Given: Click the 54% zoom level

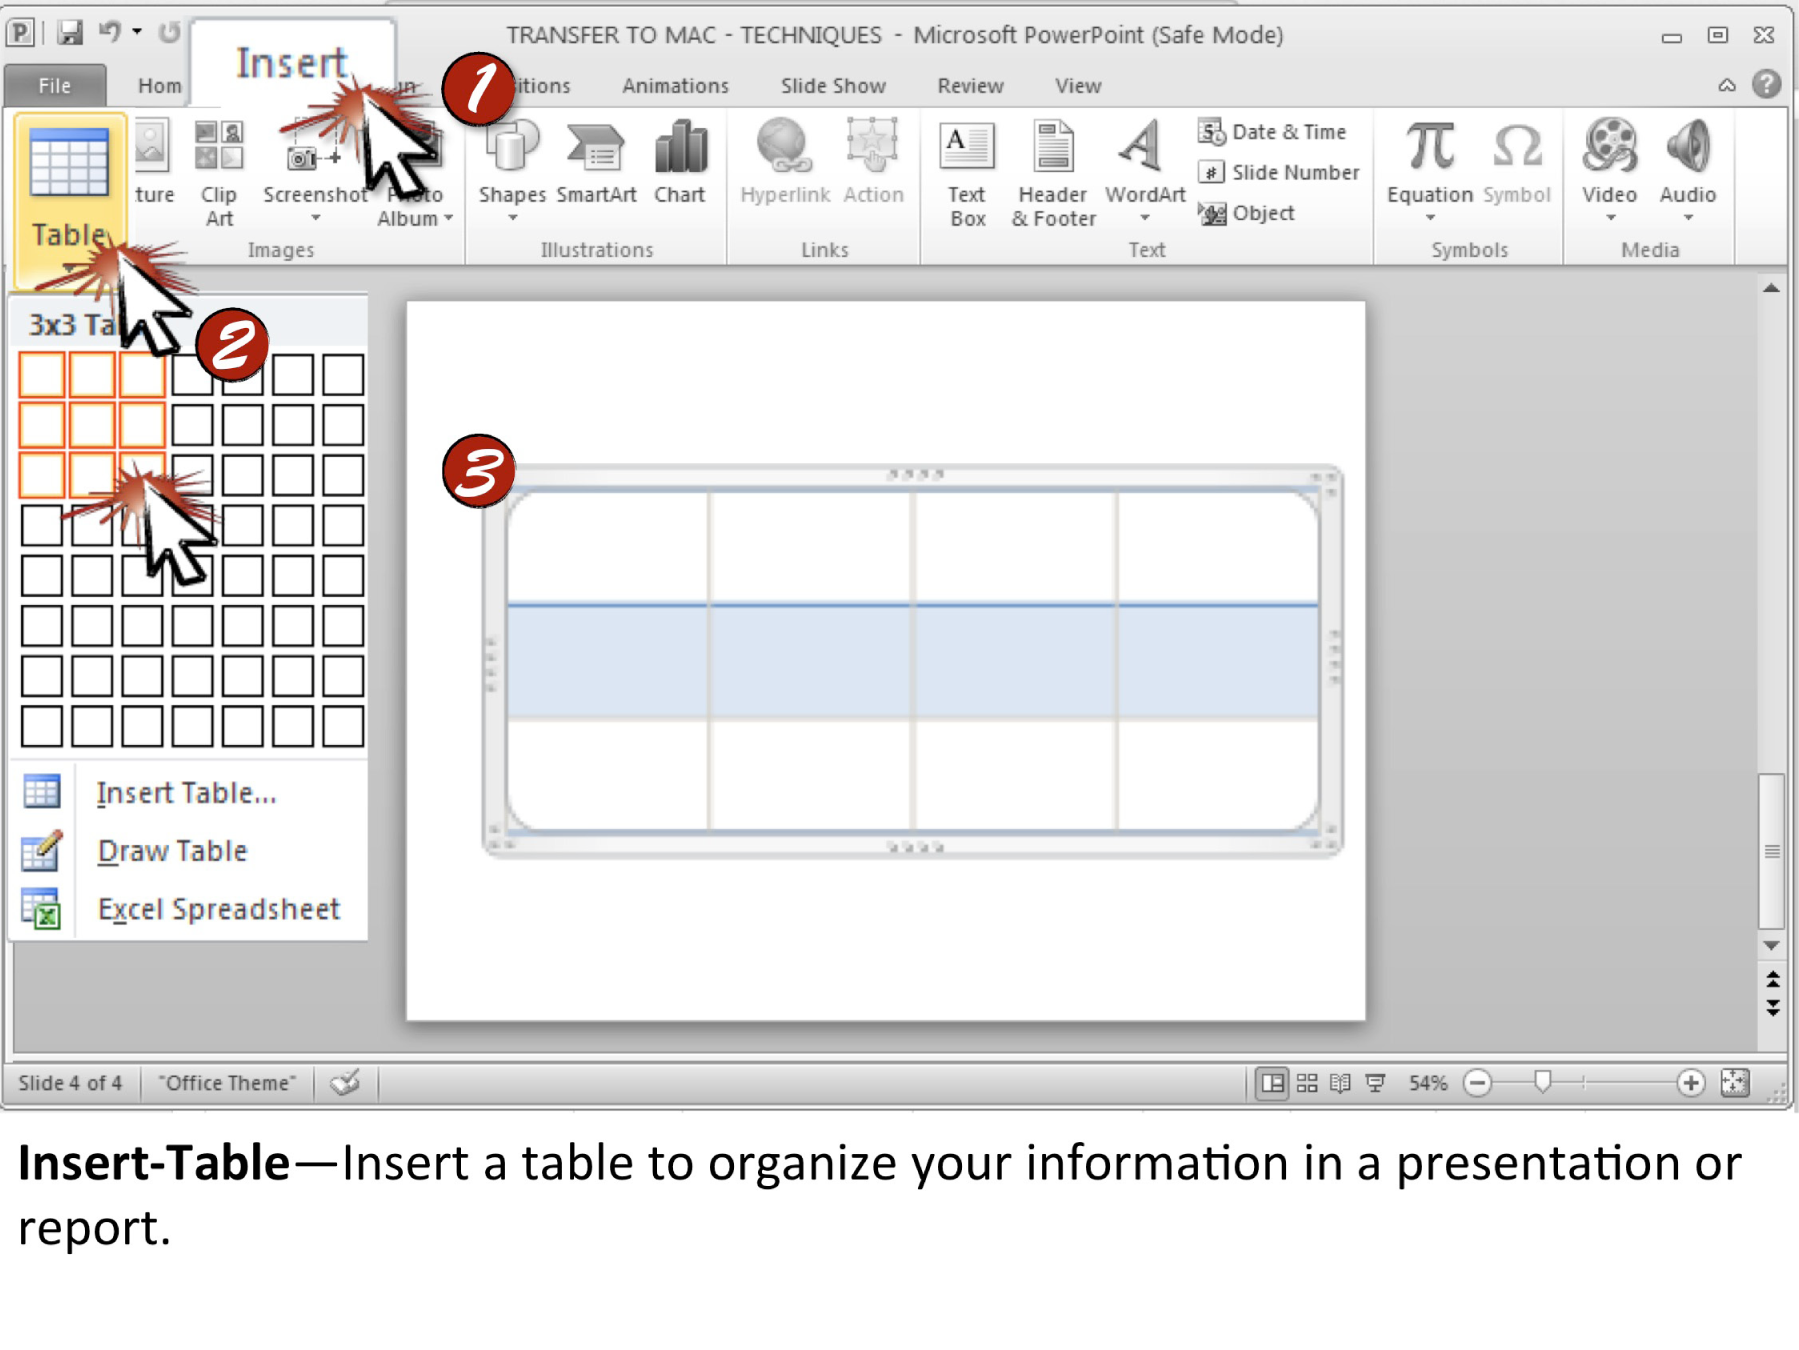Looking at the screenshot, I should coord(1428,1083).
